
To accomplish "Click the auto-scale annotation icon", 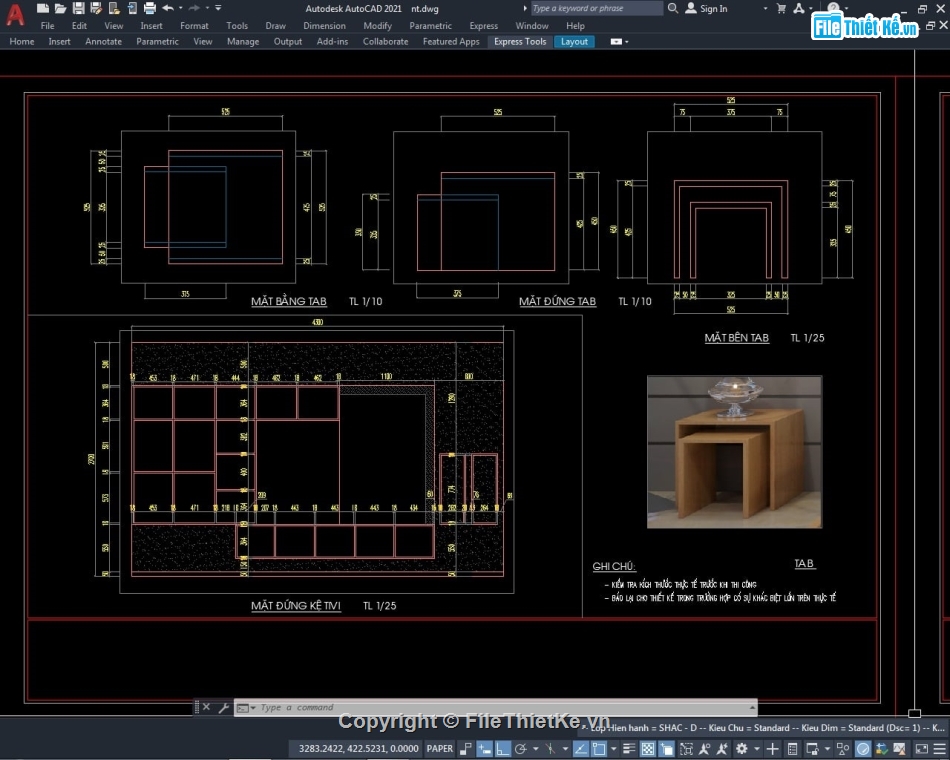I will pos(722,748).
